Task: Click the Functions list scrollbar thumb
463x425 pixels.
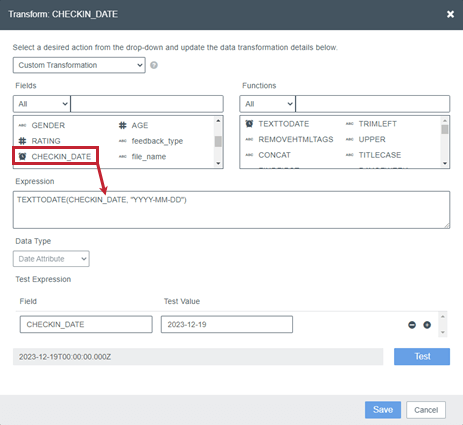Action: point(445,129)
